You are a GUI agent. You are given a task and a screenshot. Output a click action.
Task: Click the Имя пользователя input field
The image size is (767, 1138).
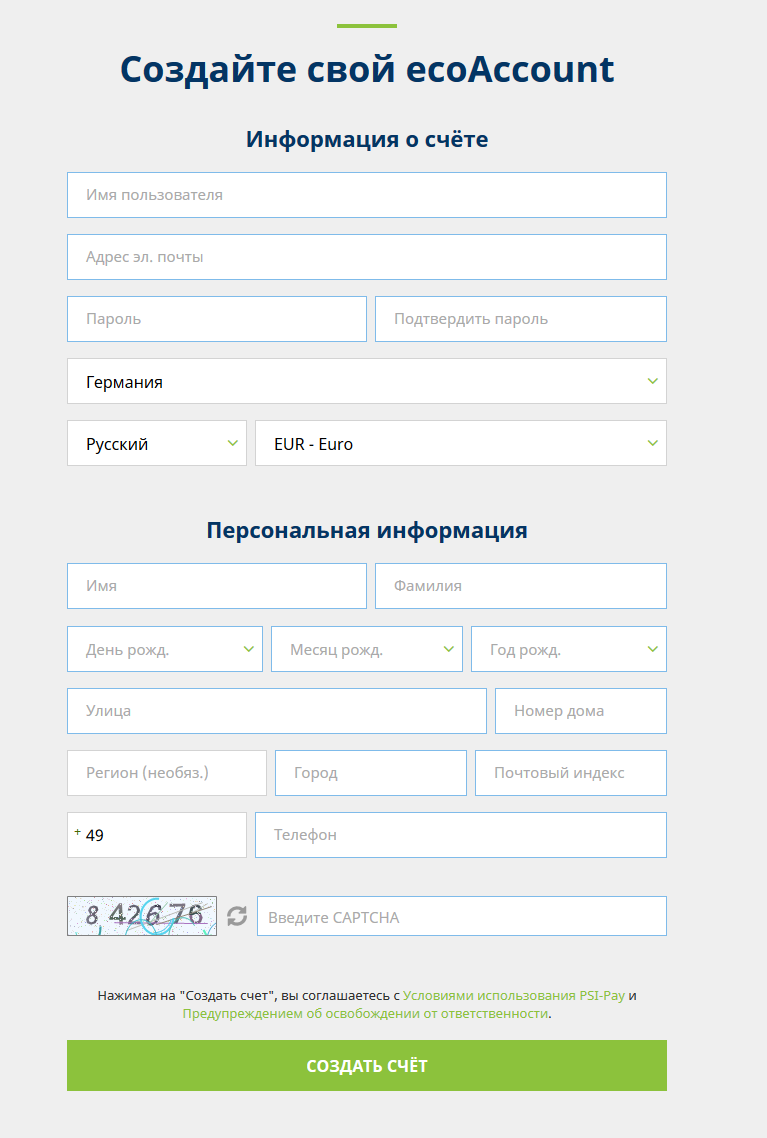click(366, 195)
